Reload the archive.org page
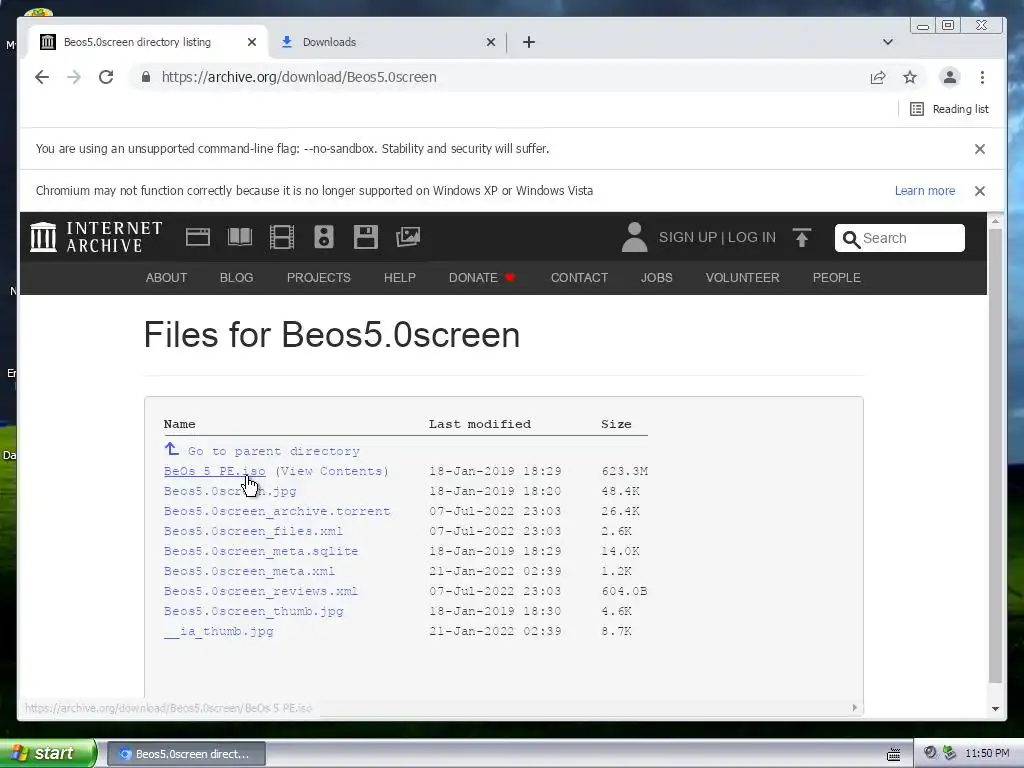Image resolution: width=1024 pixels, height=768 pixels. [106, 77]
